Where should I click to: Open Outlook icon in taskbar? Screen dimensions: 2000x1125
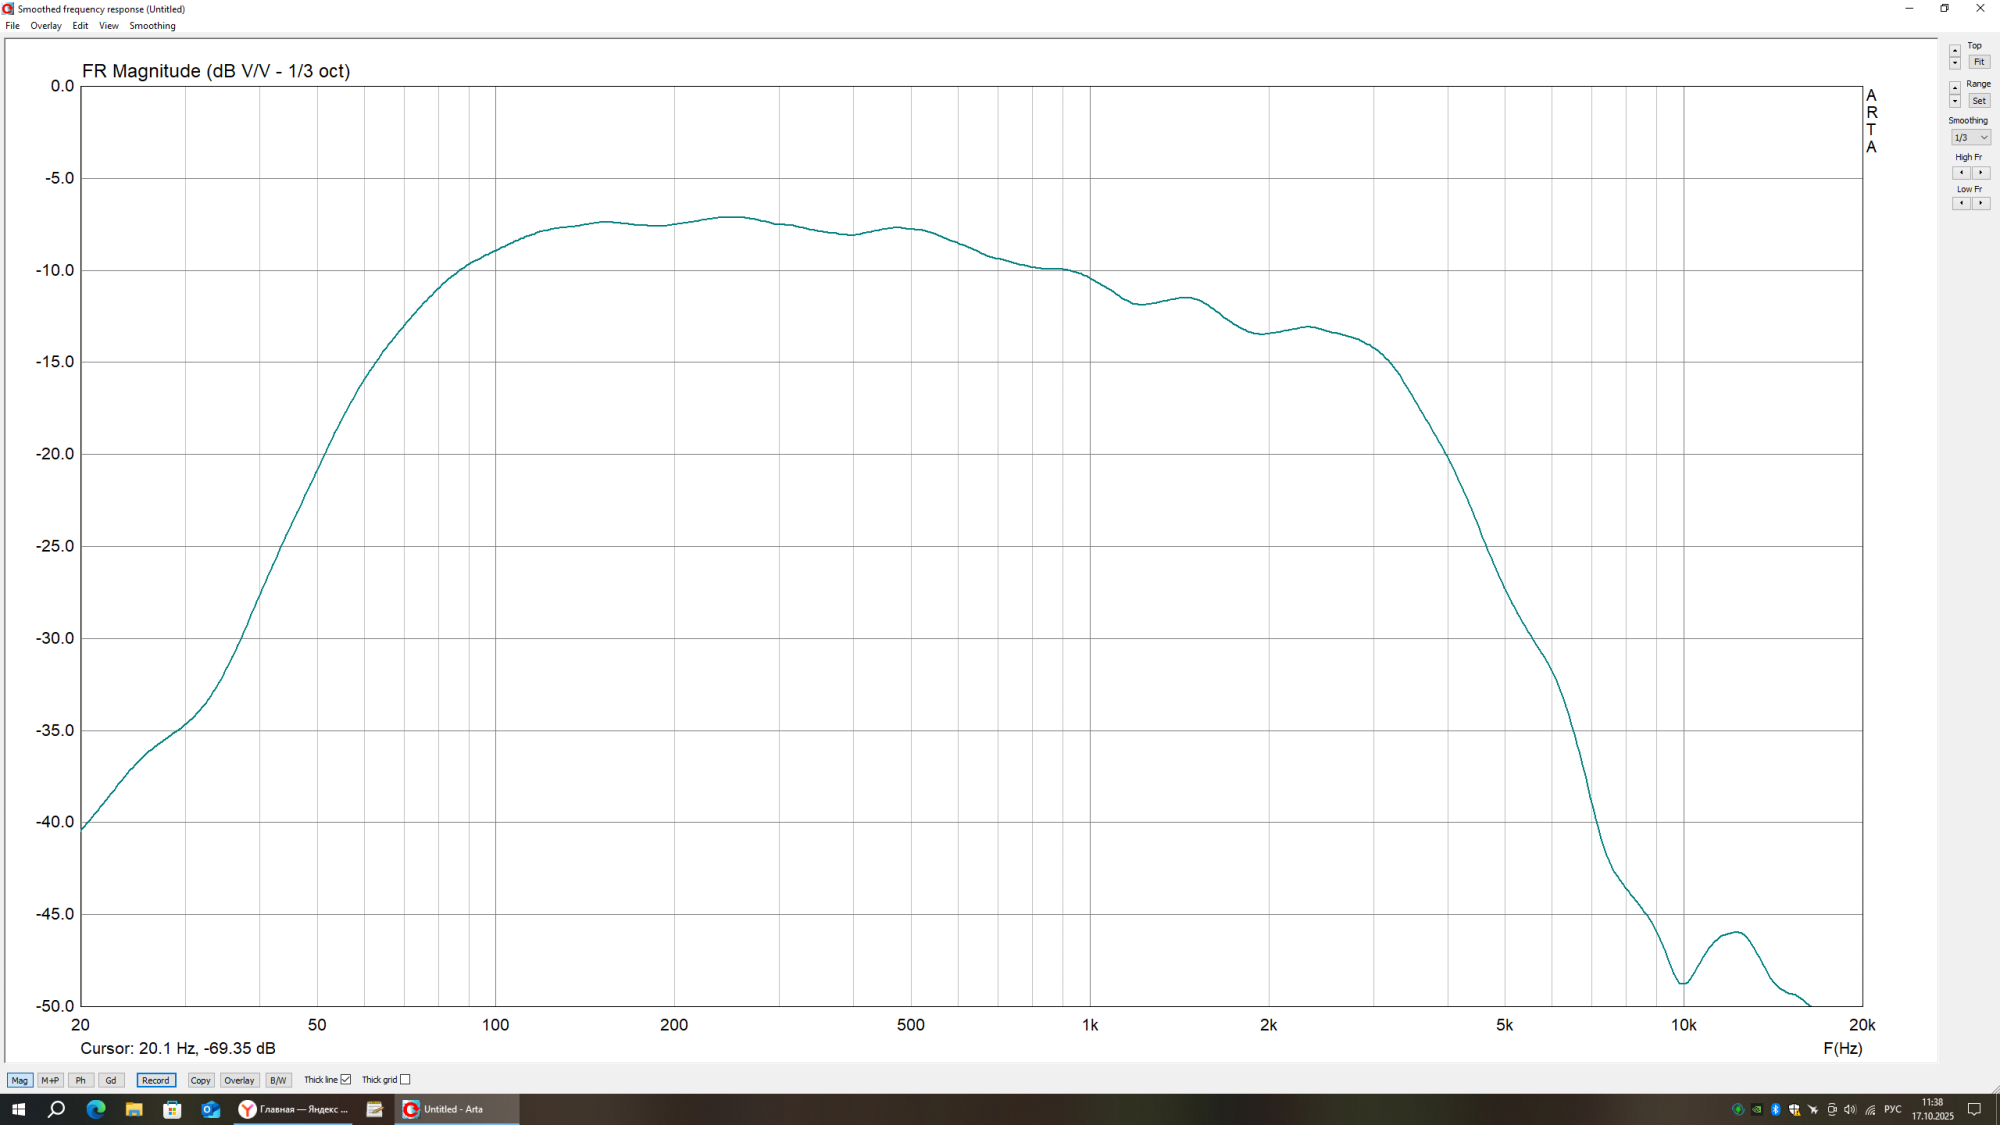click(210, 1109)
